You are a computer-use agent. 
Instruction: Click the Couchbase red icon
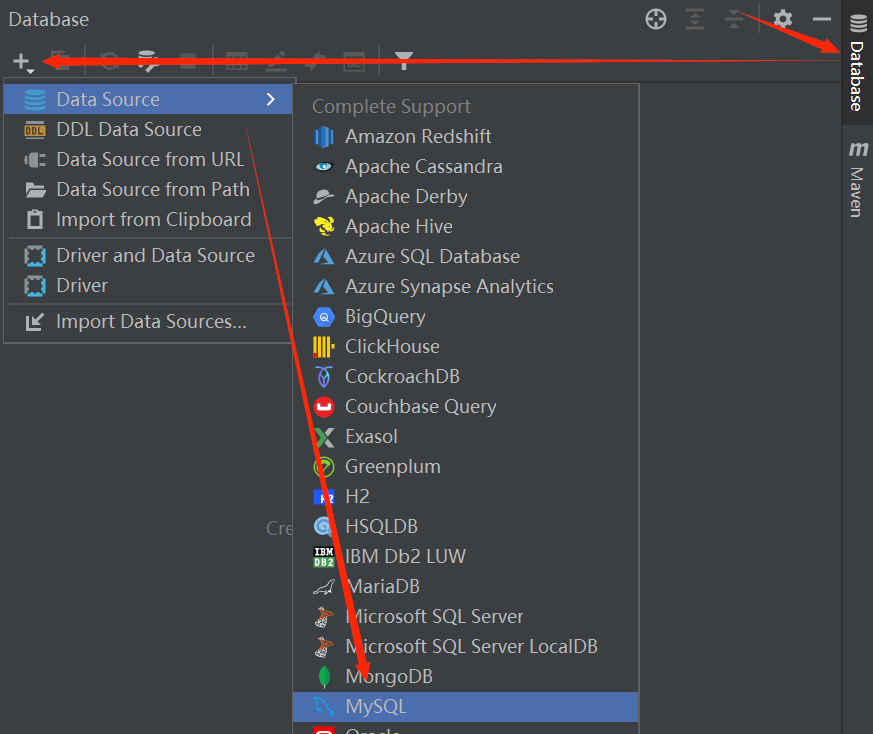point(323,407)
